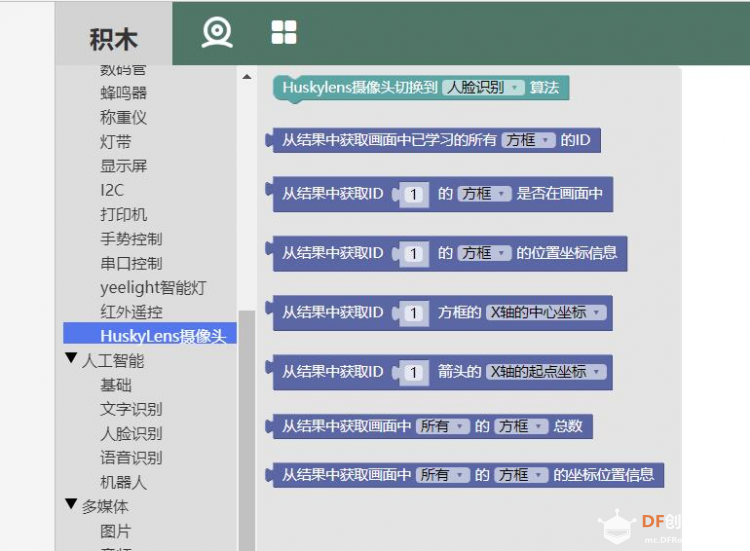Screen dimensions: 750x551
Task: Open the I2C category
Action: 112,190
